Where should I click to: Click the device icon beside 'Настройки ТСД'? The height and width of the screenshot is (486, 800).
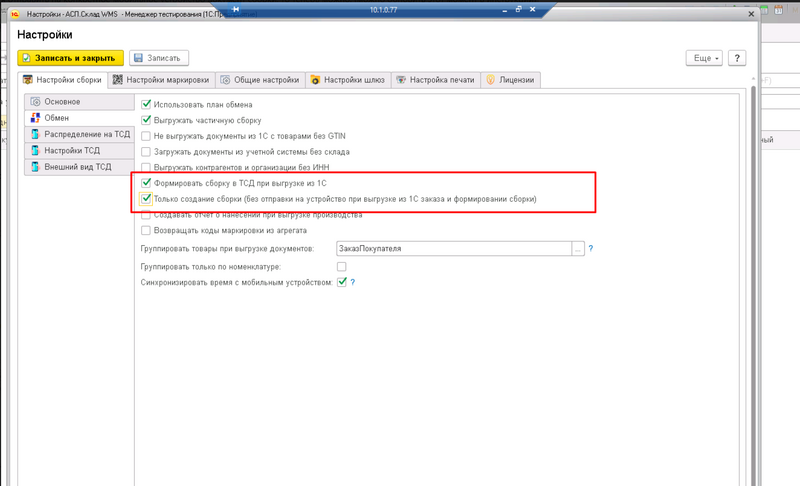(35, 150)
